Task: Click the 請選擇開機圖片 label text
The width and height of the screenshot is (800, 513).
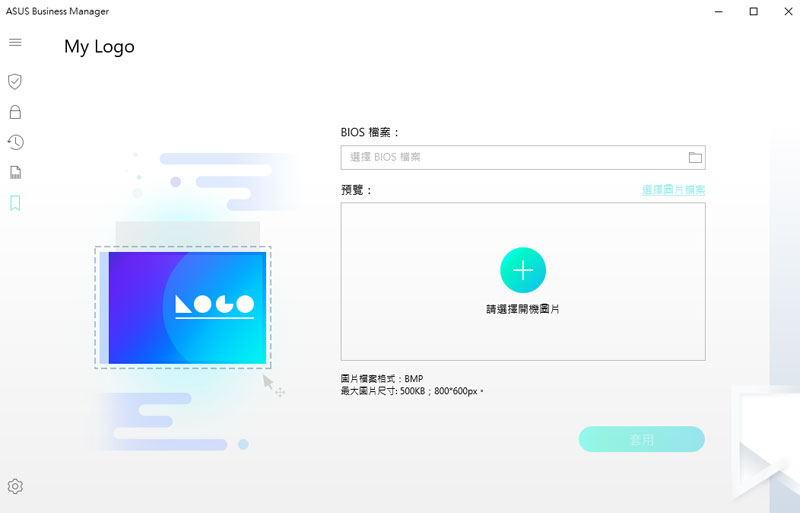Action: 523,309
